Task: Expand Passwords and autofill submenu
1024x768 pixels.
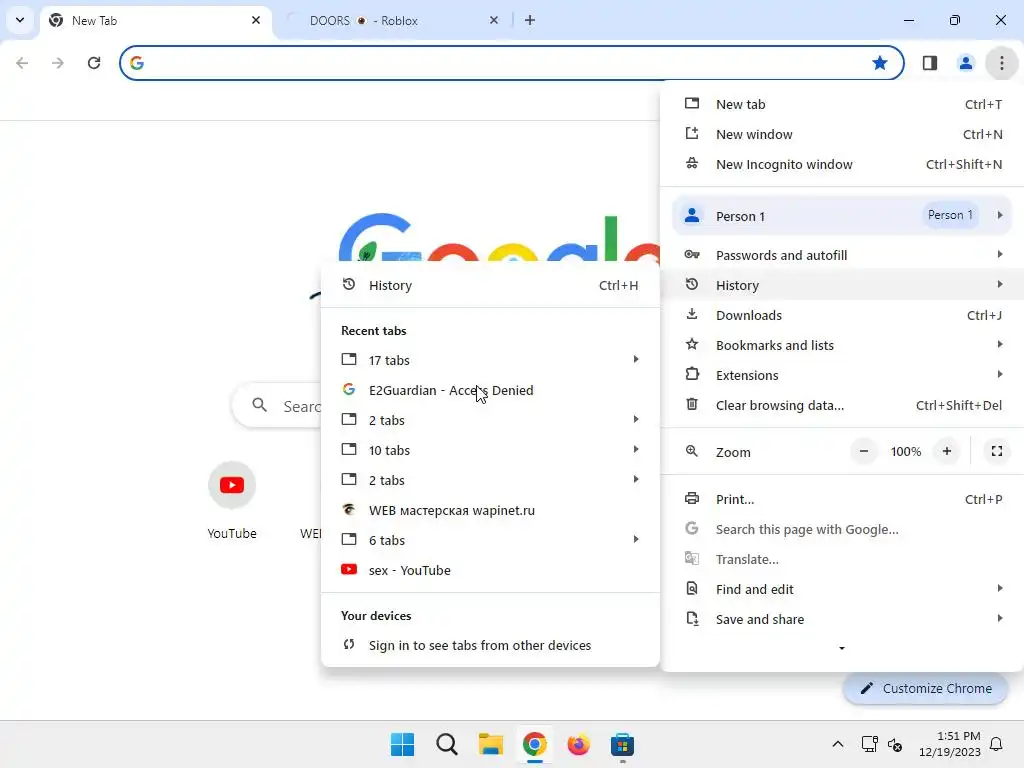Action: [842, 255]
